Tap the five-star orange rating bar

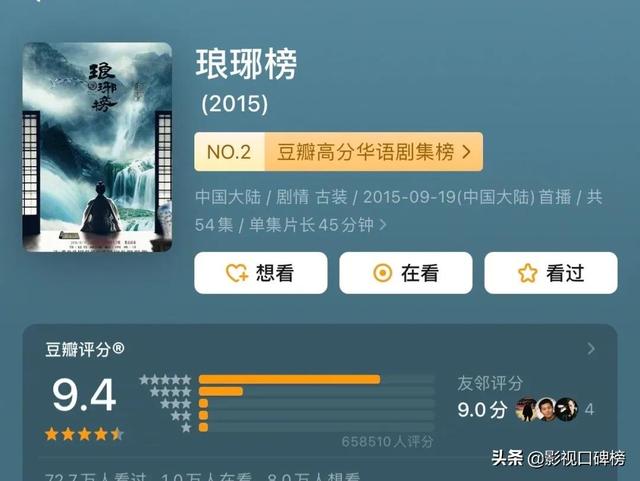[x=289, y=380]
